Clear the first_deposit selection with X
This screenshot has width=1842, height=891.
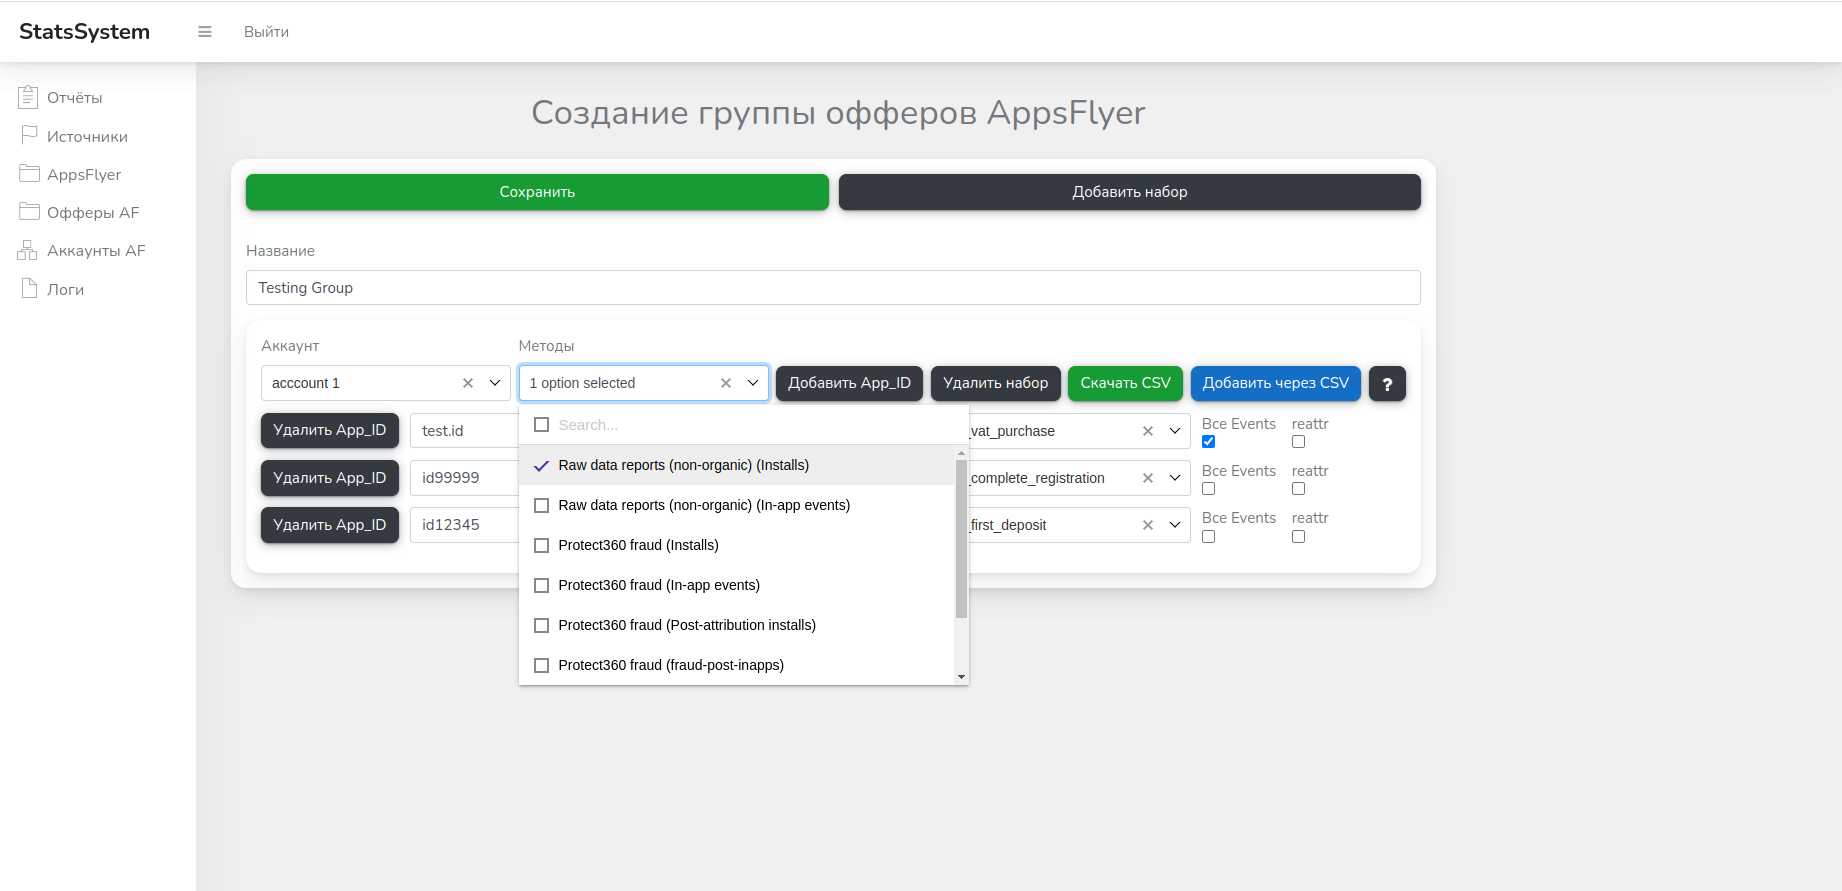click(x=1148, y=525)
